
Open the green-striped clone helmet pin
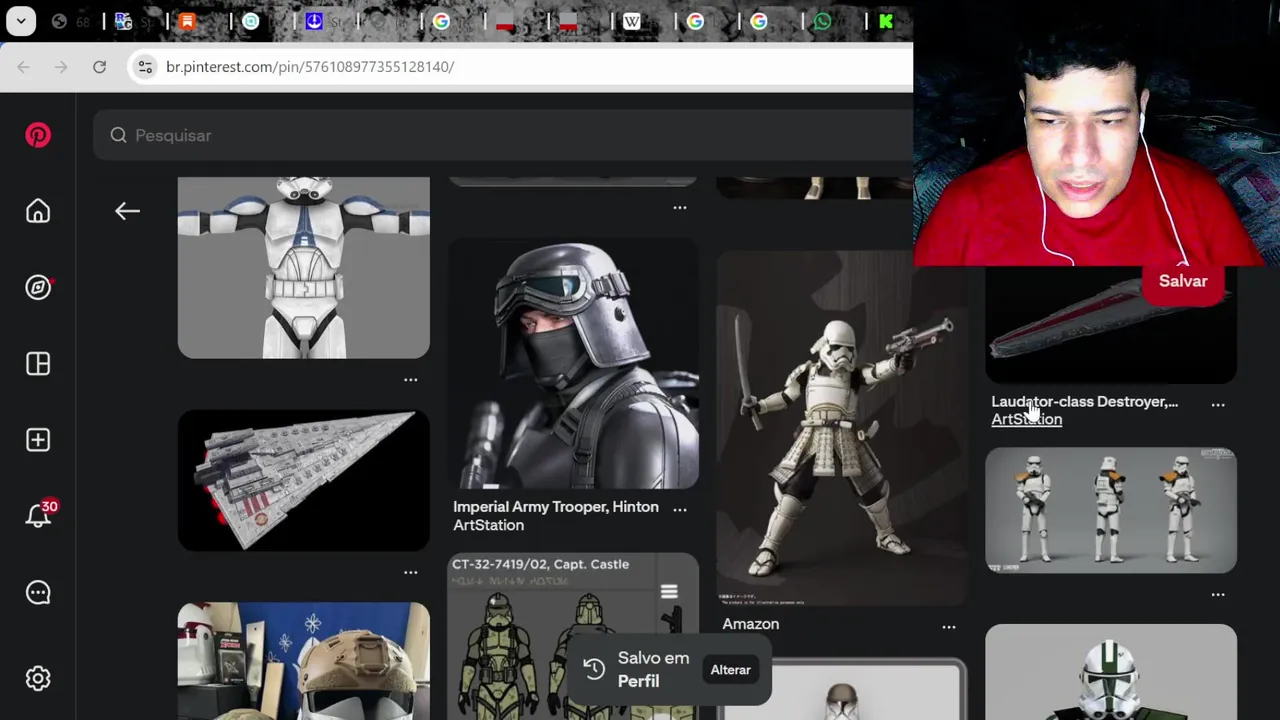pyautogui.click(x=1111, y=672)
